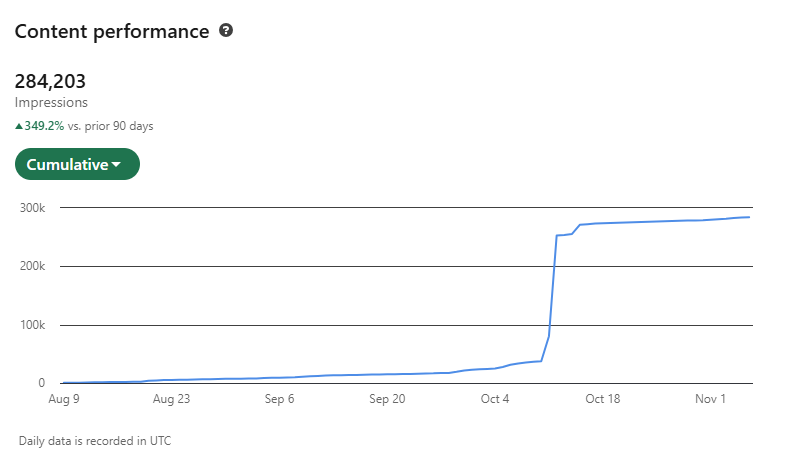Click the arrow on the Cumulative button
785x459 pixels.
click(116, 165)
